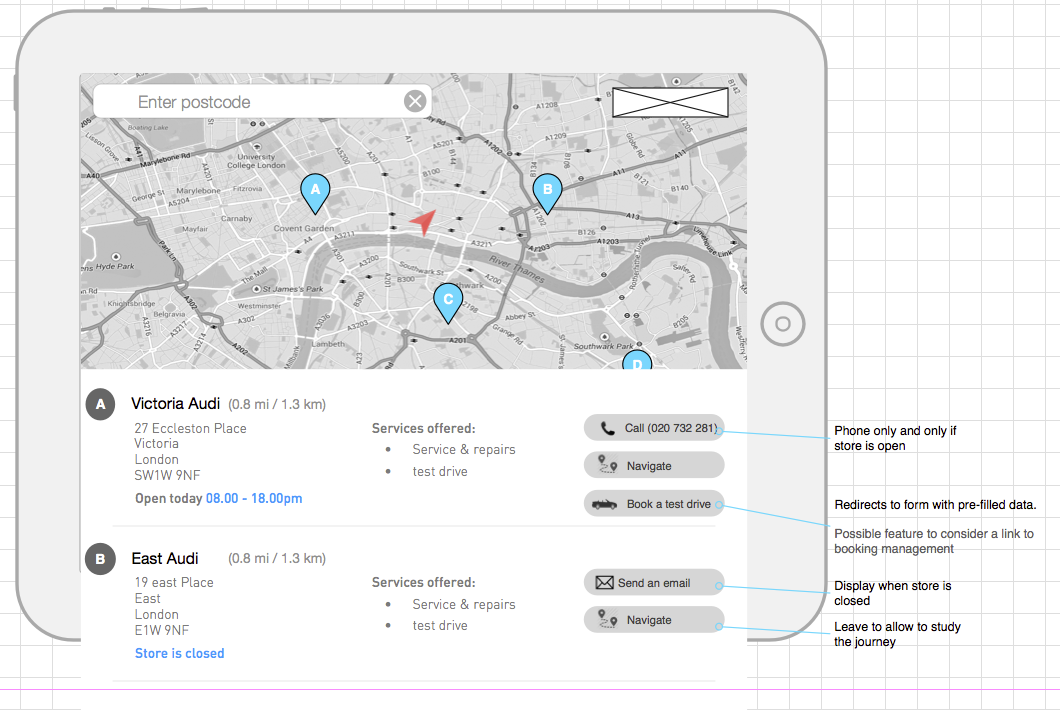Click the car icon on Book a test drive

[x=604, y=504]
